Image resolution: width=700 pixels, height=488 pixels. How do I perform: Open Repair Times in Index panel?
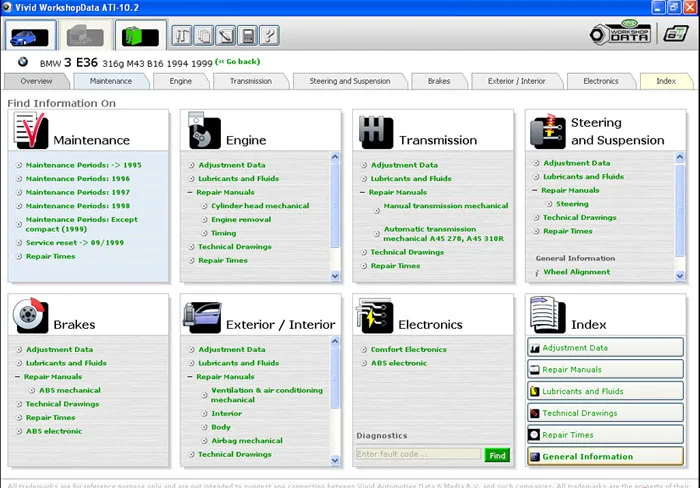(x=605, y=435)
